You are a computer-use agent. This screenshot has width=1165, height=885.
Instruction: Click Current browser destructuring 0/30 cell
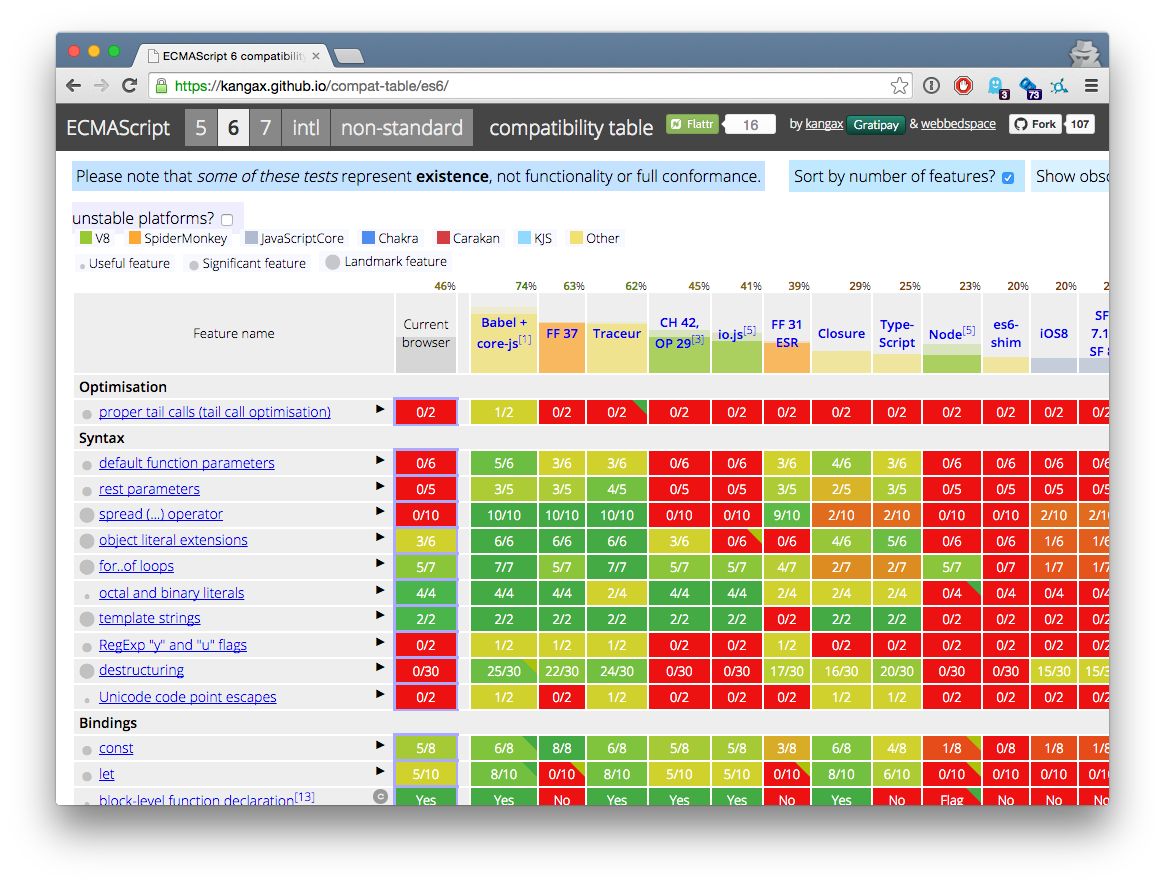426,671
